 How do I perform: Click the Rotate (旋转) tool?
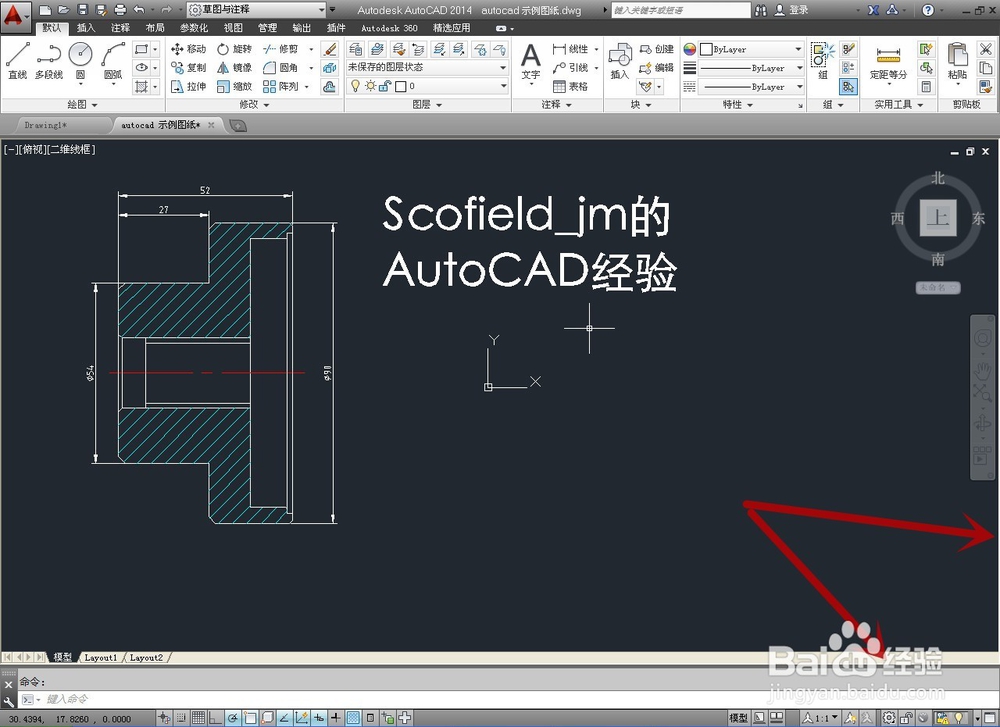234,48
